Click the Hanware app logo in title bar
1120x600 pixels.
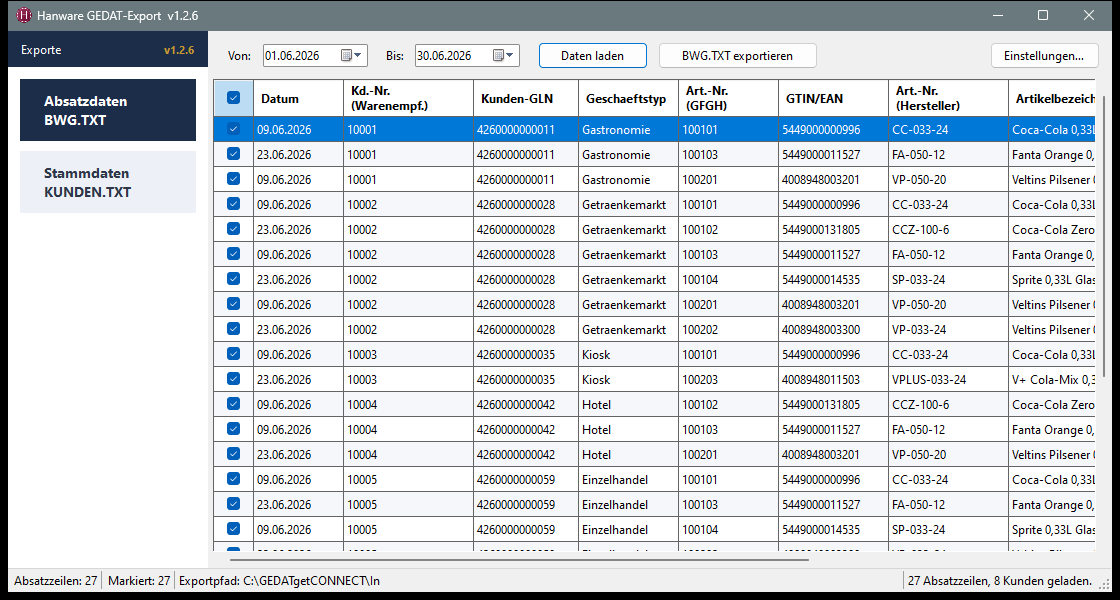click(24, 15)
